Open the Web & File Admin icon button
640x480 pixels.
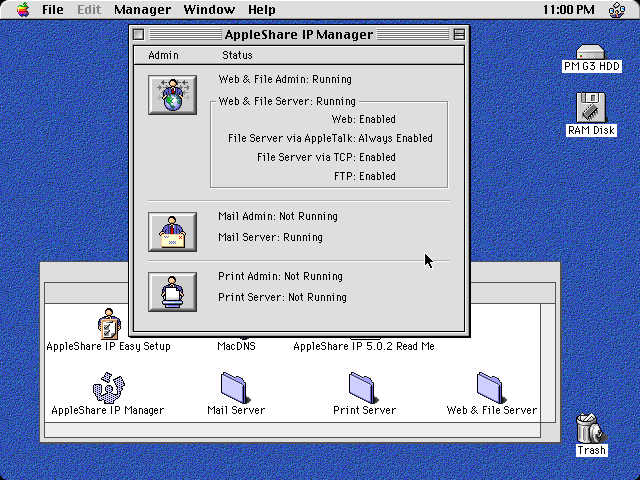(172, 95)
